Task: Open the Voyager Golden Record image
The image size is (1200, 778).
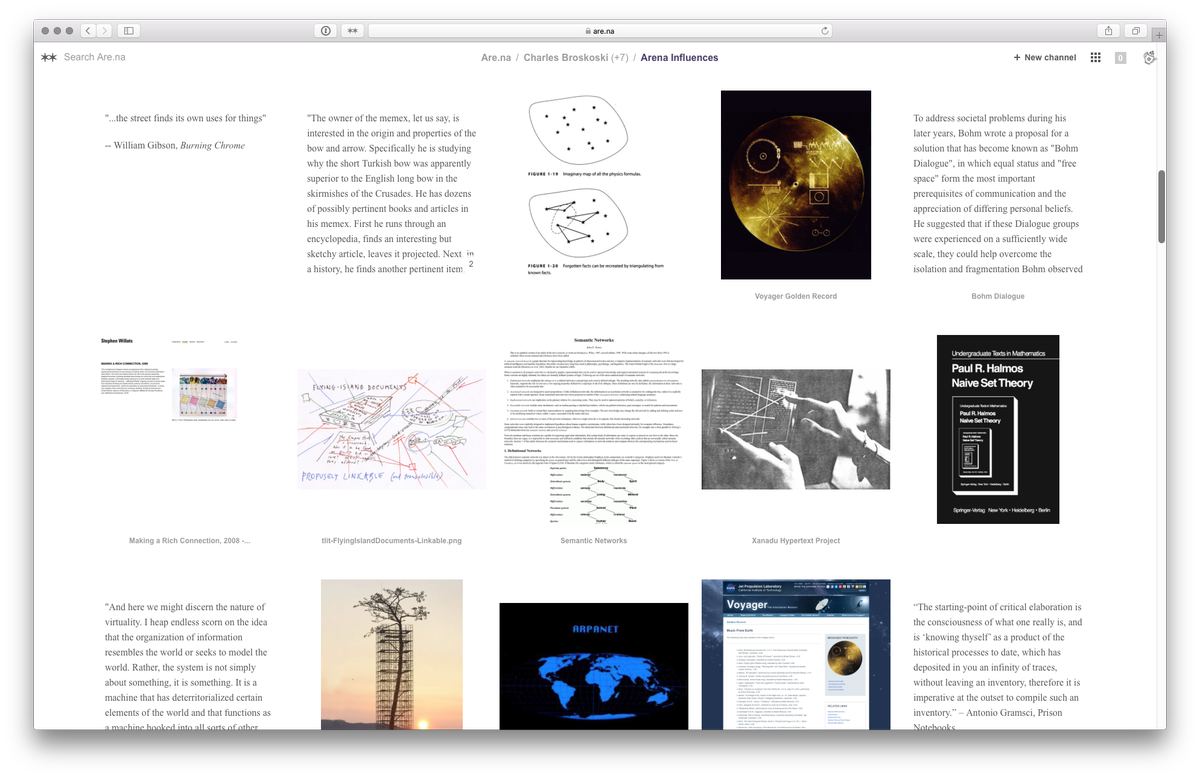Action: point(796,185)
